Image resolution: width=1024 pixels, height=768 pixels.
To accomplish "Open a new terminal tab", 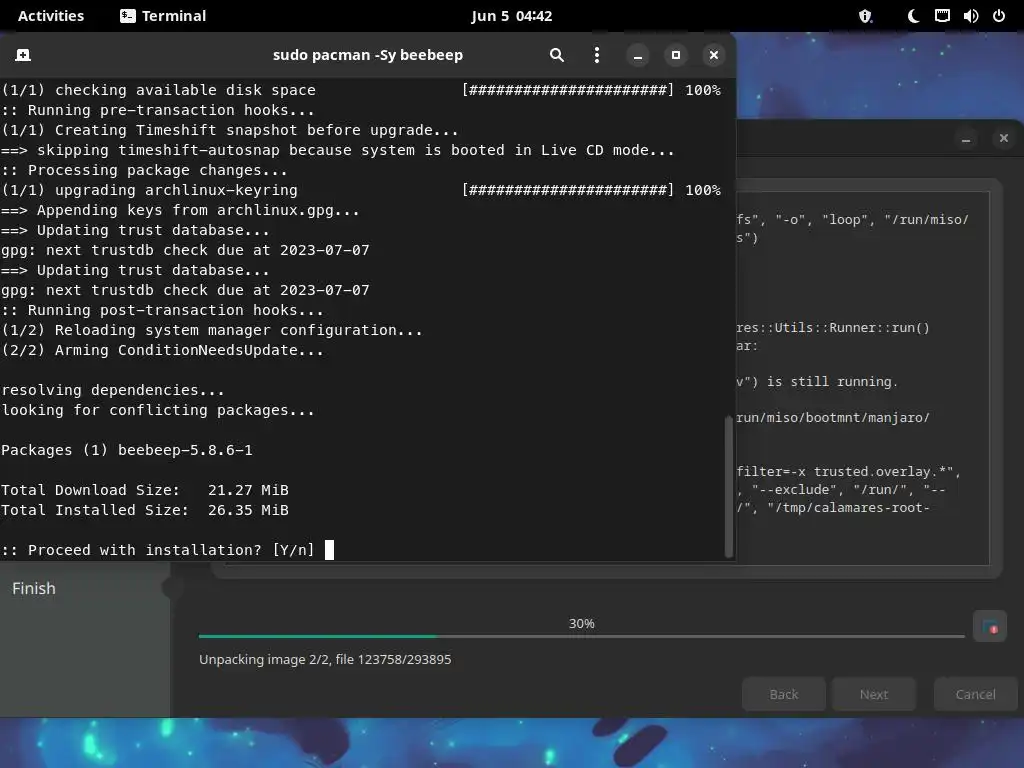I will (23, 56).
